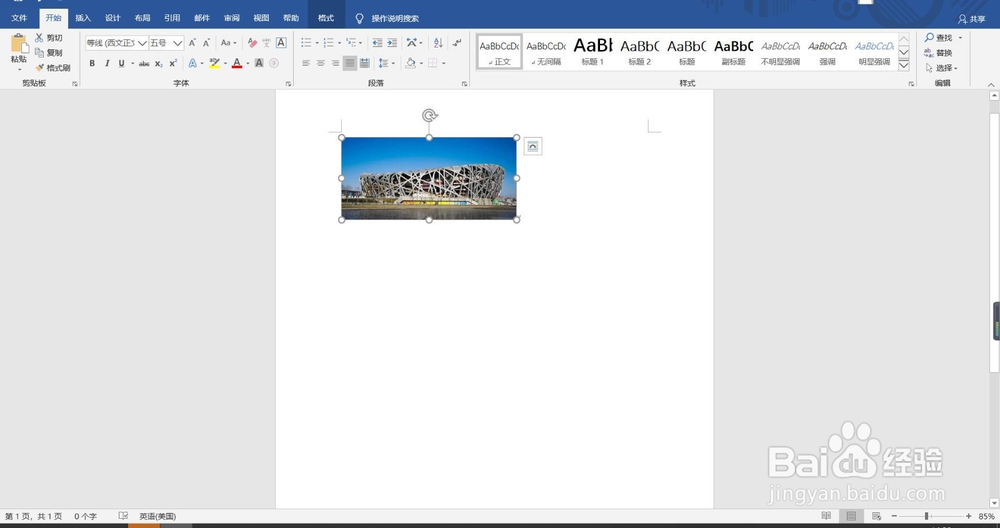Click the 英语(美国) language indicator
The image size is (1000, 528).
point(158,517)
